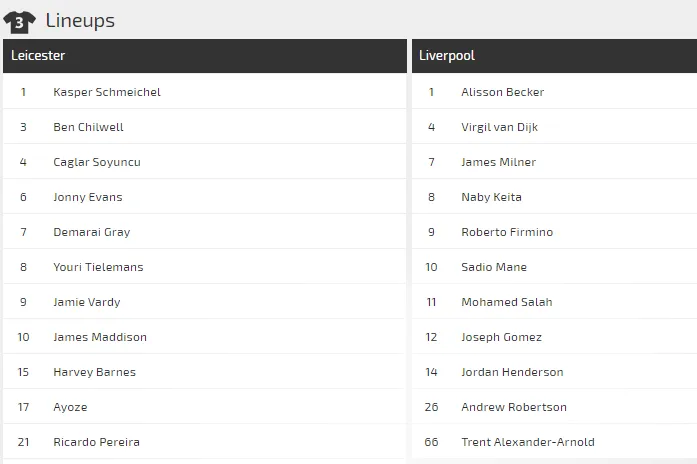Select Jamie Vardy from lineup
The image size is (697, 464).
pos(85,302)
